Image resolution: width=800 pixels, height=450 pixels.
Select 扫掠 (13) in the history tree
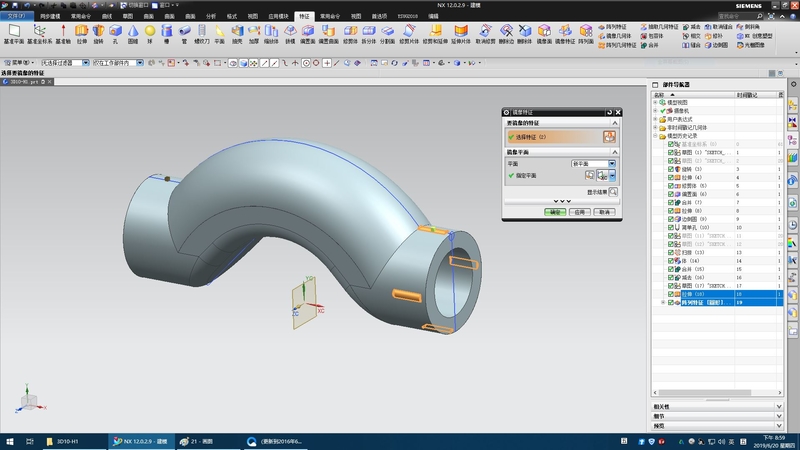[x=692, y=254]
